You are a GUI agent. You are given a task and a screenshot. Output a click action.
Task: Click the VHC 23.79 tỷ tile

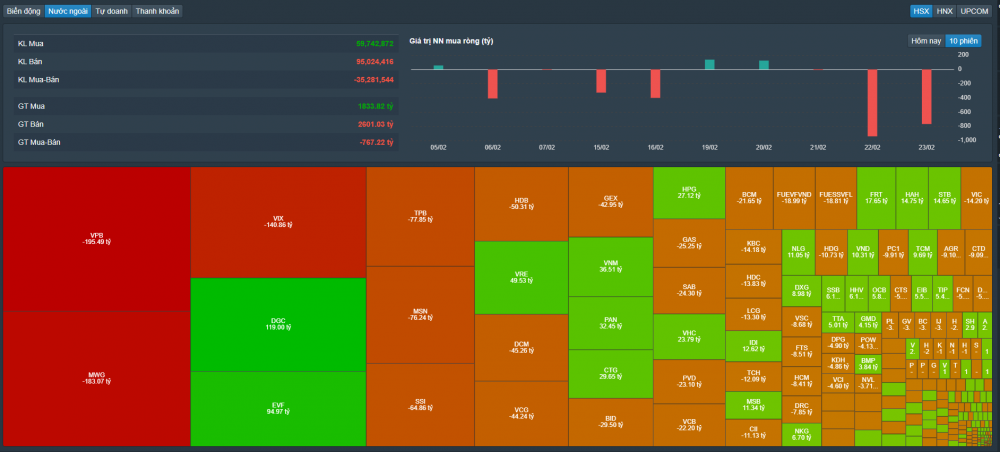tap(689, 337)
